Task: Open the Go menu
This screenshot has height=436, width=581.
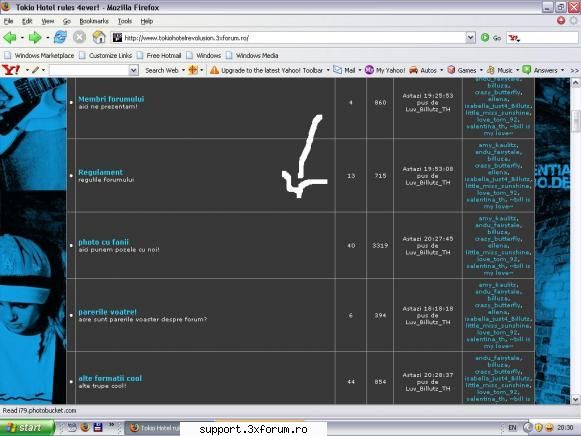Action: pyautogui.click(x=67, y=21)
